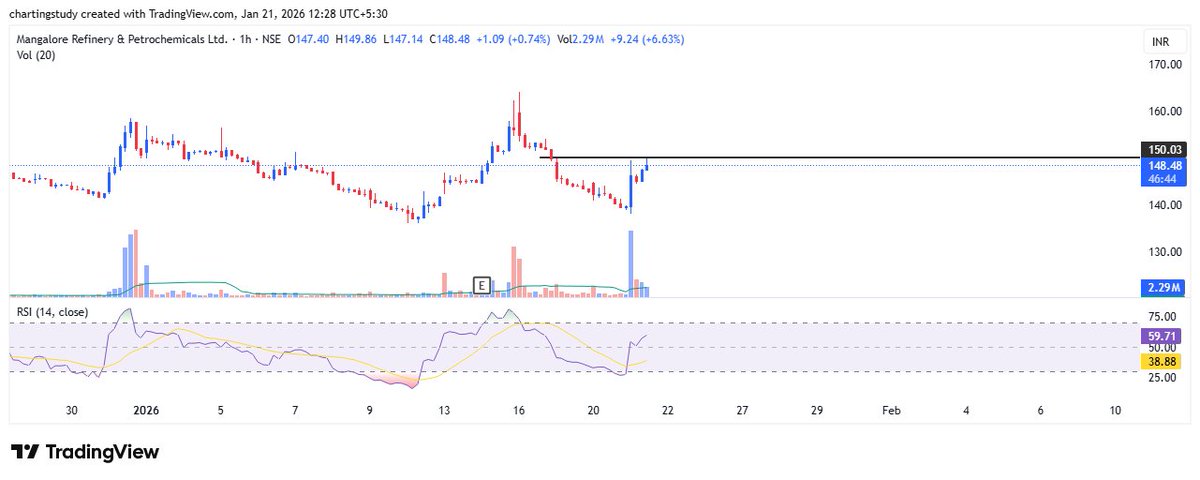
Task: Click the 22 date axis label
Action: (668, 410)
